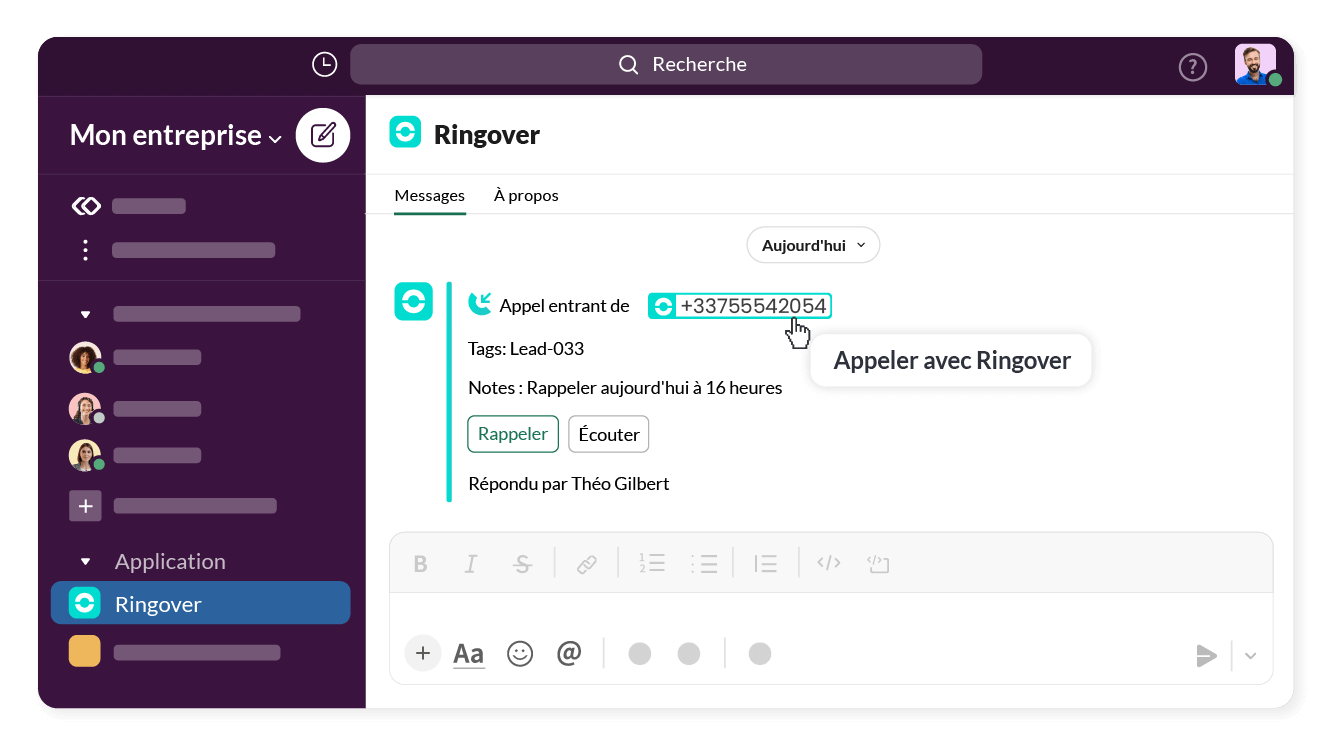Switch to the À propos tab
1332x746 pixels.
[526, 195]
